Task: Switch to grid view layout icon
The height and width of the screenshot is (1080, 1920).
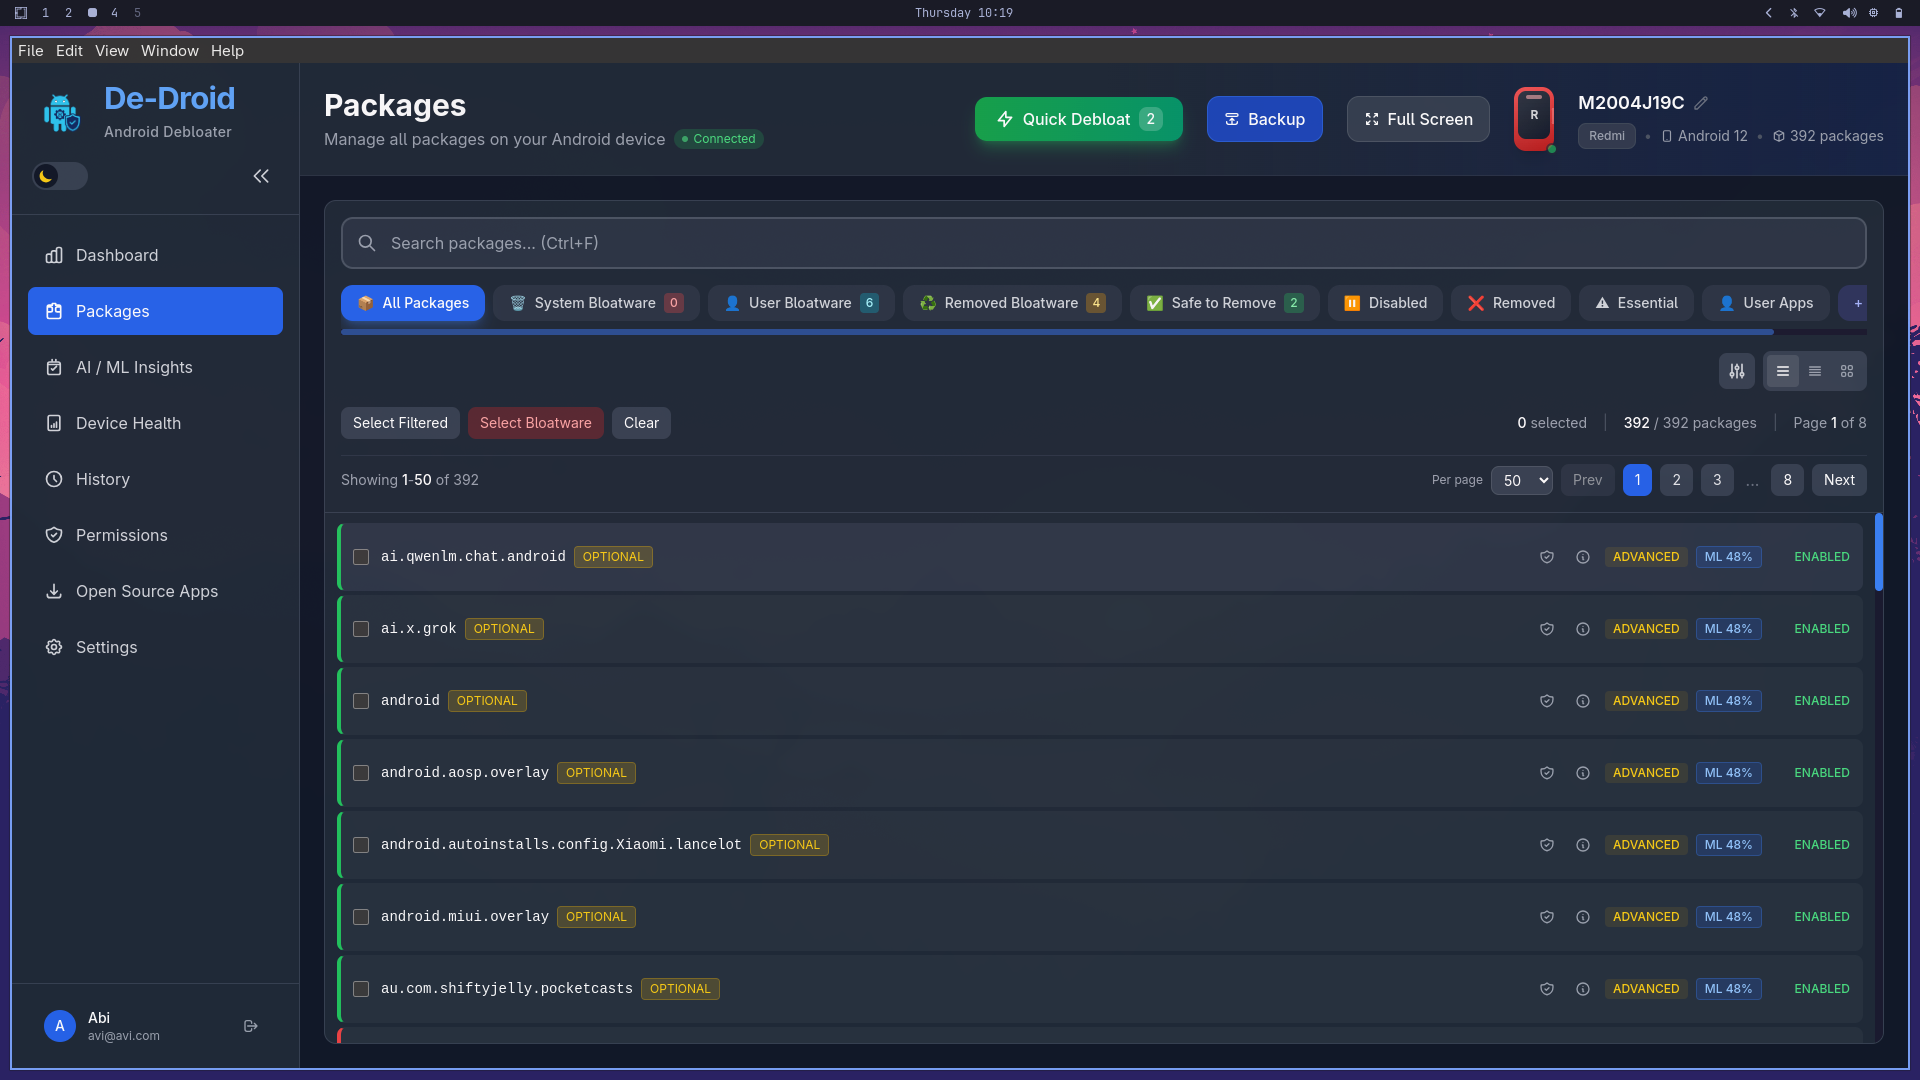Action: pyautogui.click(x=1847, y=371)
